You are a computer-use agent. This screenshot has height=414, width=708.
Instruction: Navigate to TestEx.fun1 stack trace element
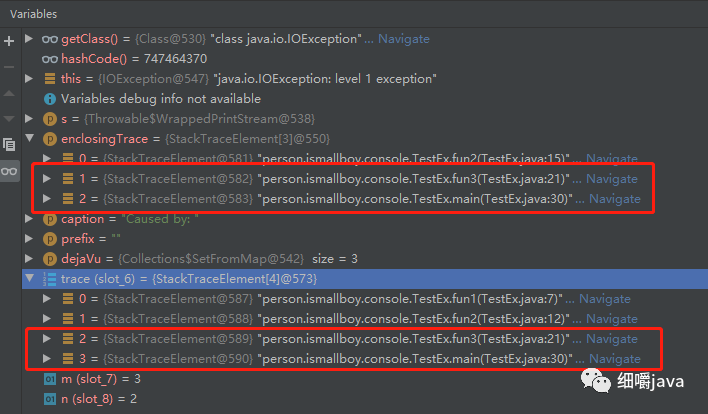click(604, 298)
